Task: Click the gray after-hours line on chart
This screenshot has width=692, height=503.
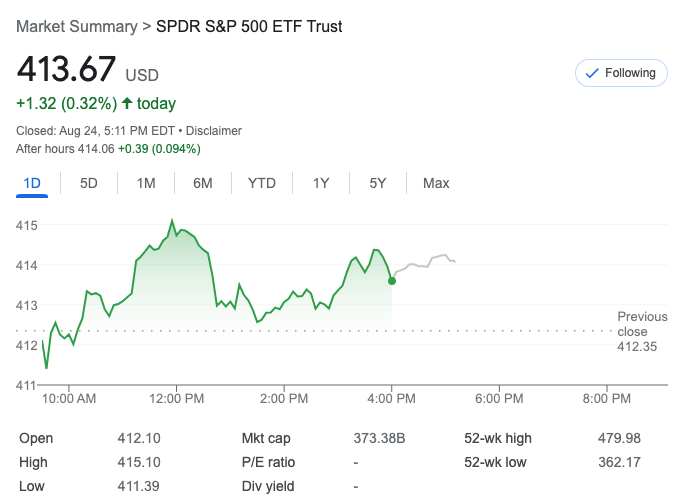Action: coord(425,262)
